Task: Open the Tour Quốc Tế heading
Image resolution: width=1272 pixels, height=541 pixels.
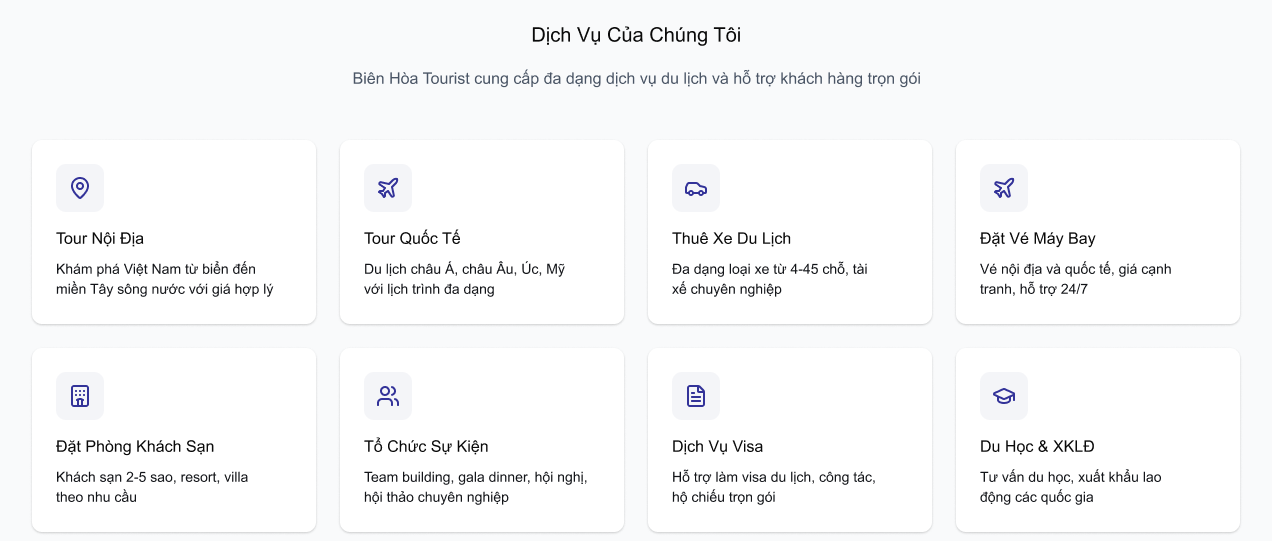Action: (x=412, y=238)
